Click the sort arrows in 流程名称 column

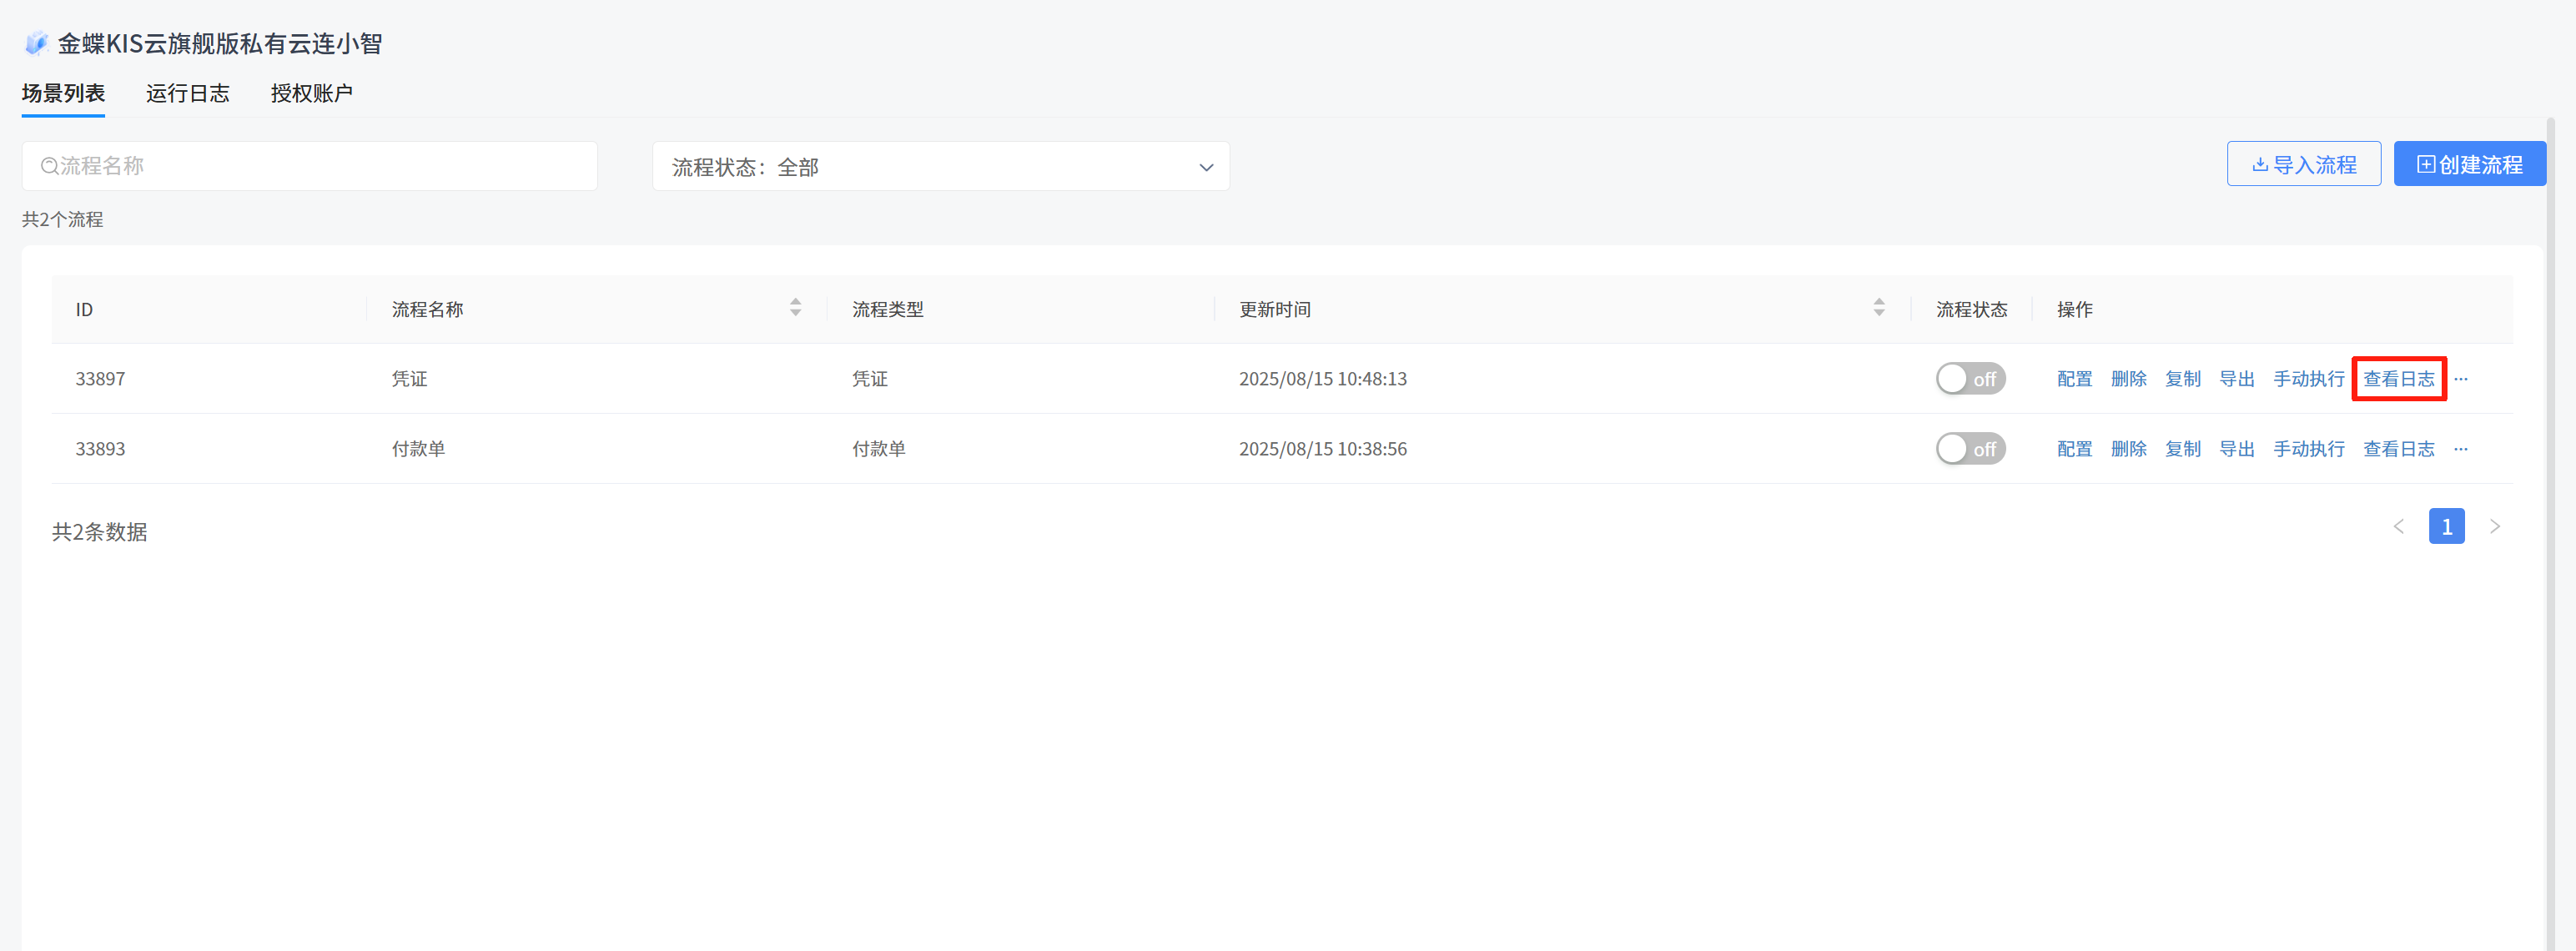[x=795, y=308]
